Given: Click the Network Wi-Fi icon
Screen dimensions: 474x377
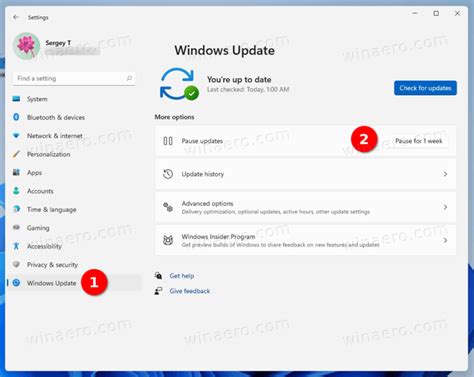Looking at the screenshot, I should click(16, 135).
